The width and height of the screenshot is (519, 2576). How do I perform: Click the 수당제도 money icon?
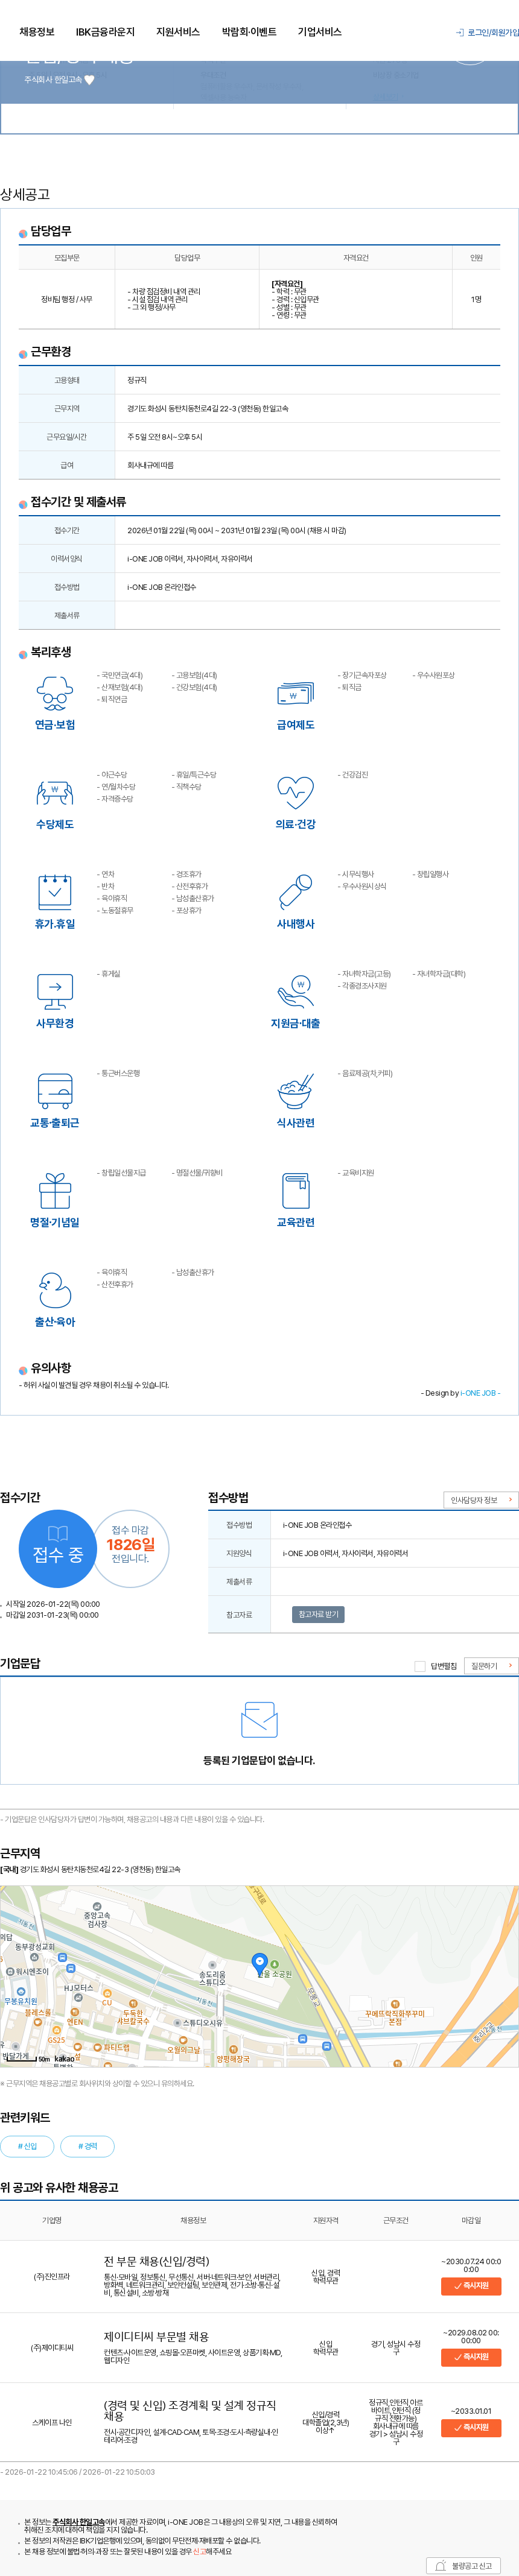tap(55, 792)
